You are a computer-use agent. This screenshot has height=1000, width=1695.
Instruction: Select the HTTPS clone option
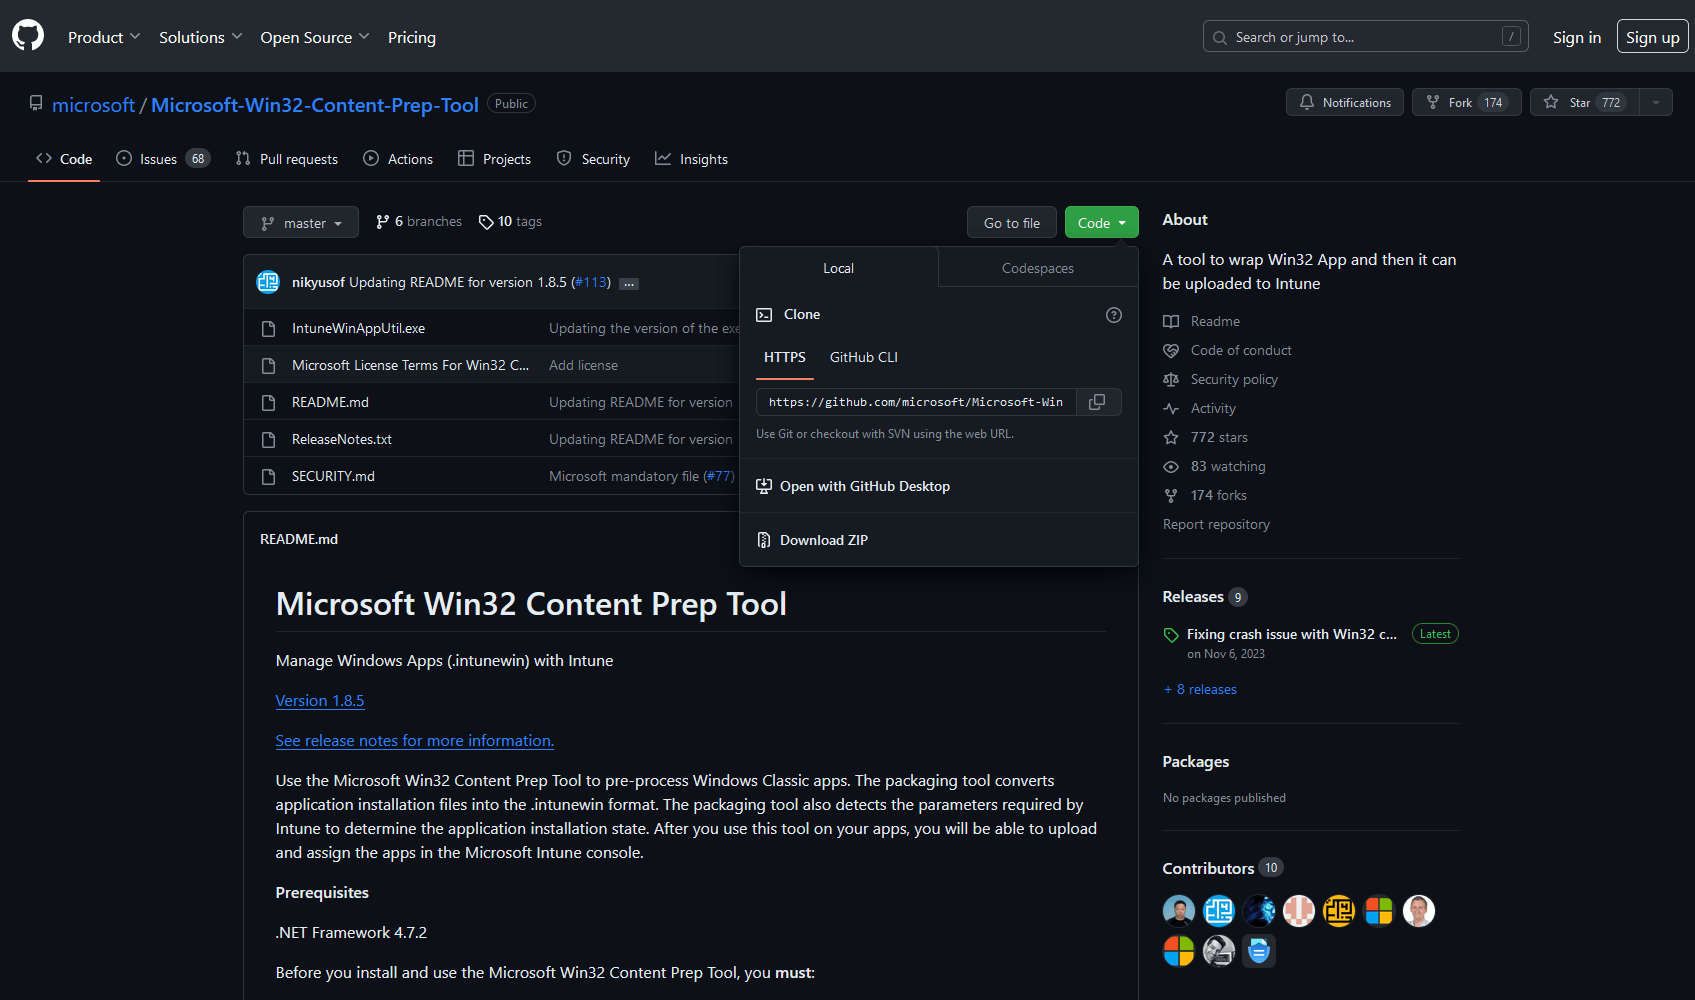pyautogui.click(x=785, y=357)
